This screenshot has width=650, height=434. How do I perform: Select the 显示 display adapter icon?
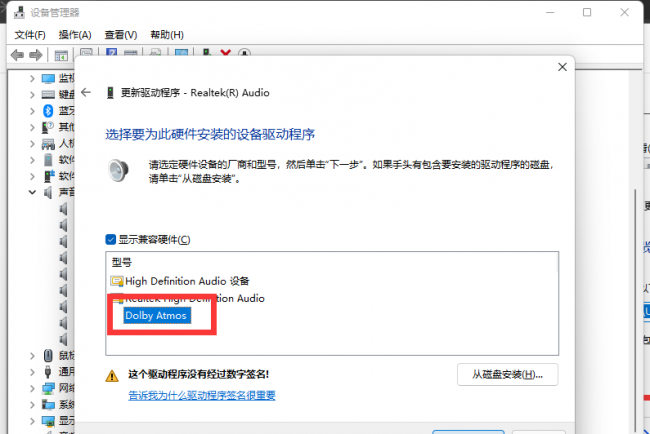click(x=48, y=421)
